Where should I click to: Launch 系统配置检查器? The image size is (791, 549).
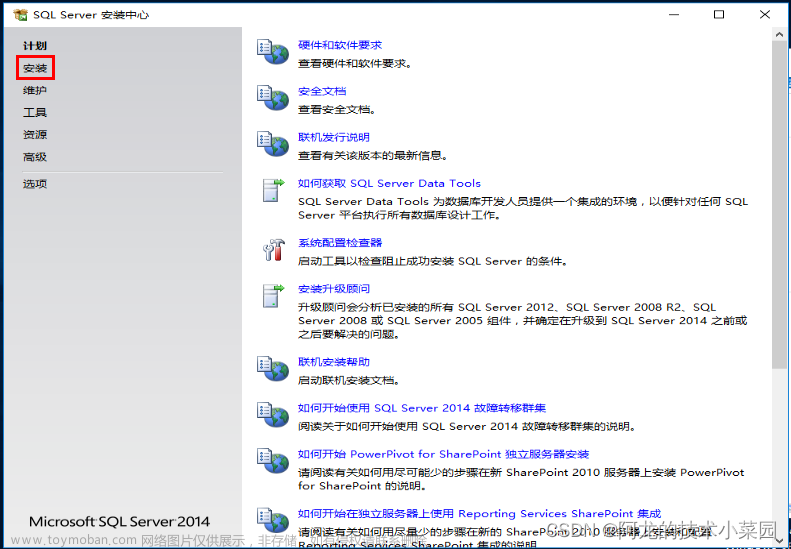click(x=340, y=243)
